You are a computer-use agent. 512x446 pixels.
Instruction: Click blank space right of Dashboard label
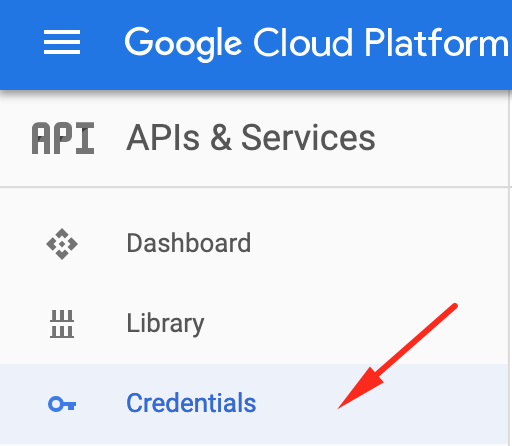point(367,243)
